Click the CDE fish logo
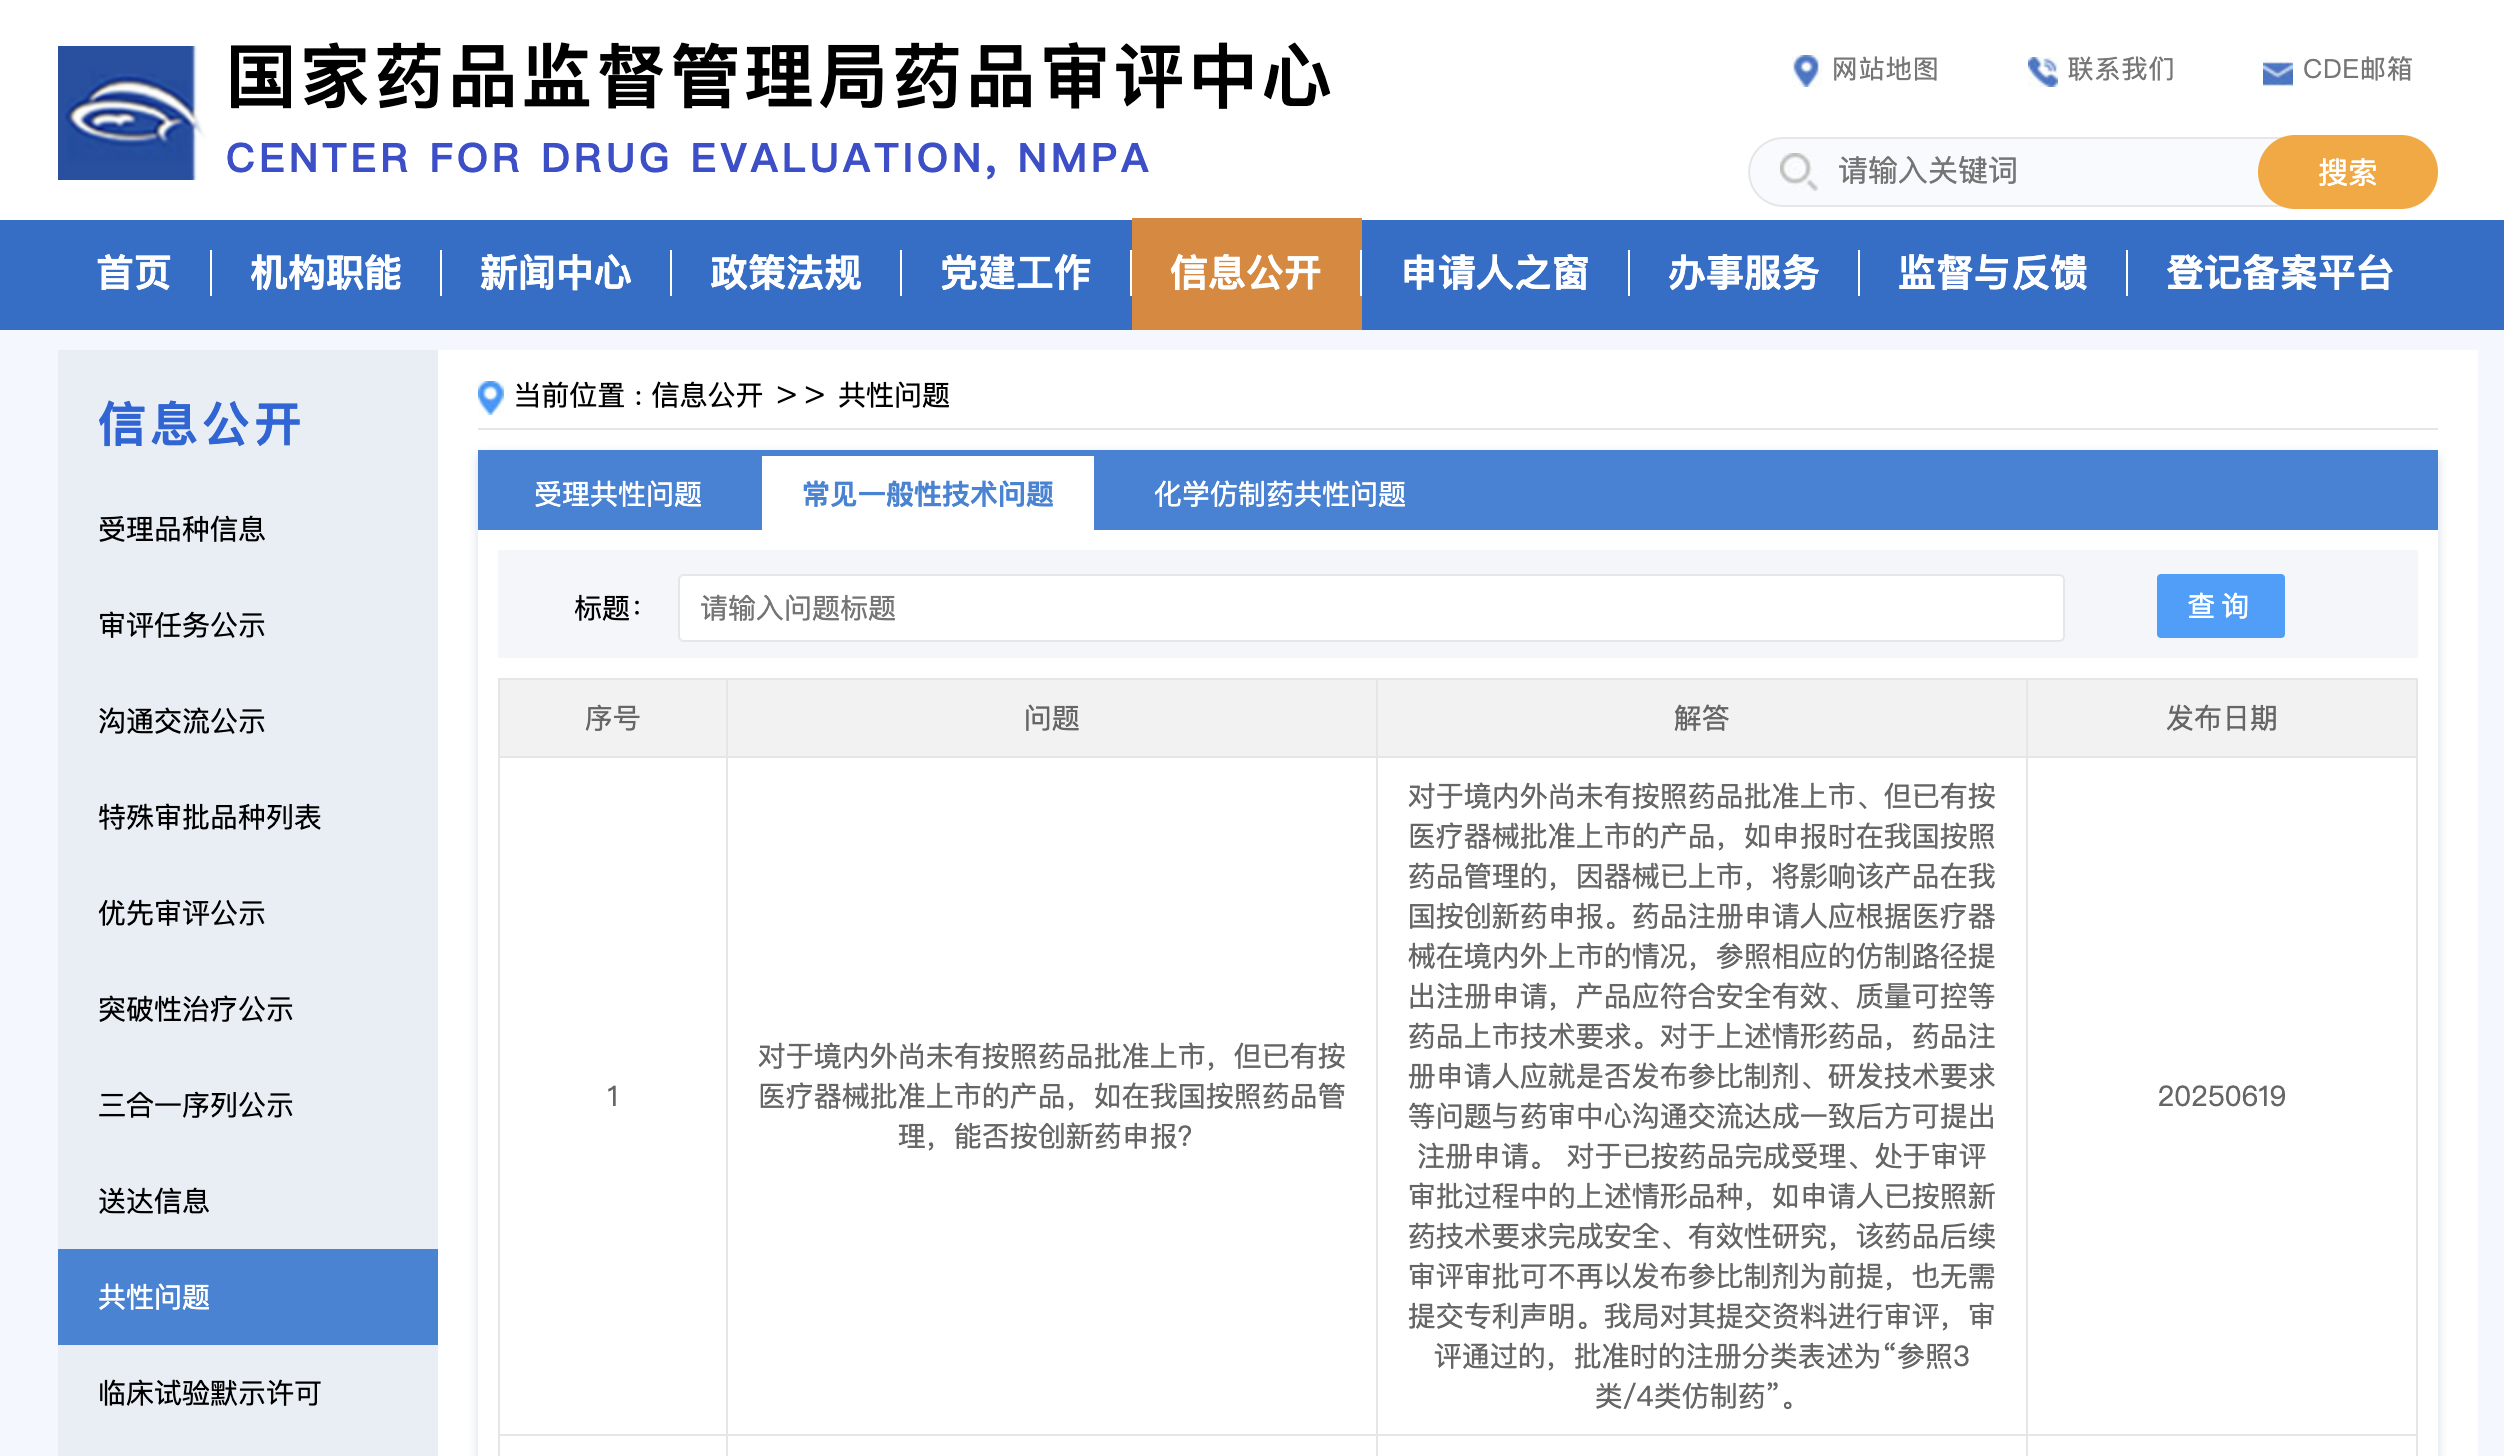Viewport: 2504px width, 1456px height. [126, 113]
